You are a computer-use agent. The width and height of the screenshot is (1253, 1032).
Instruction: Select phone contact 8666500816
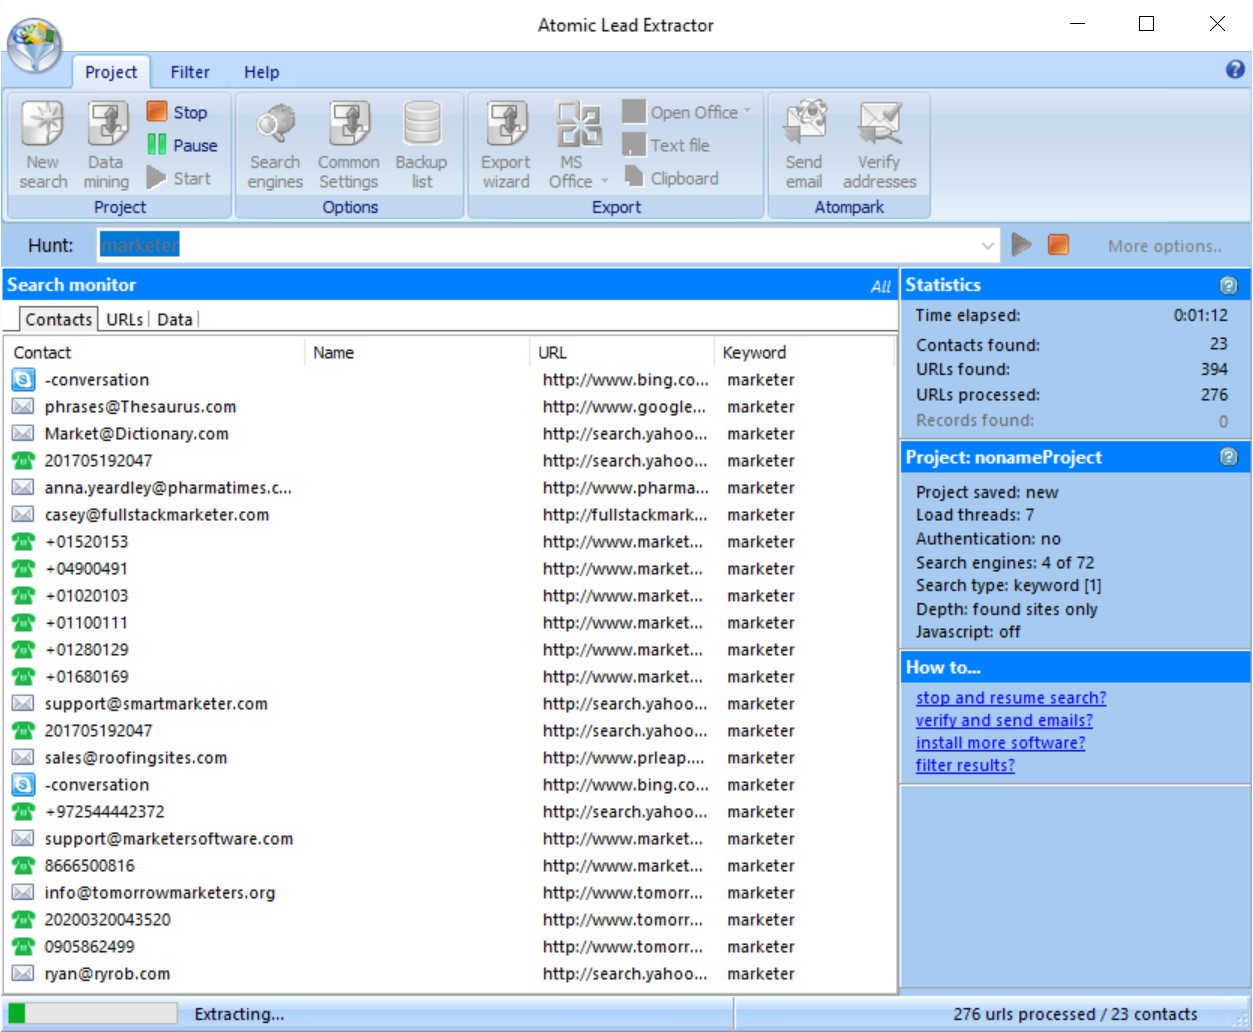[x=450, y=866]
